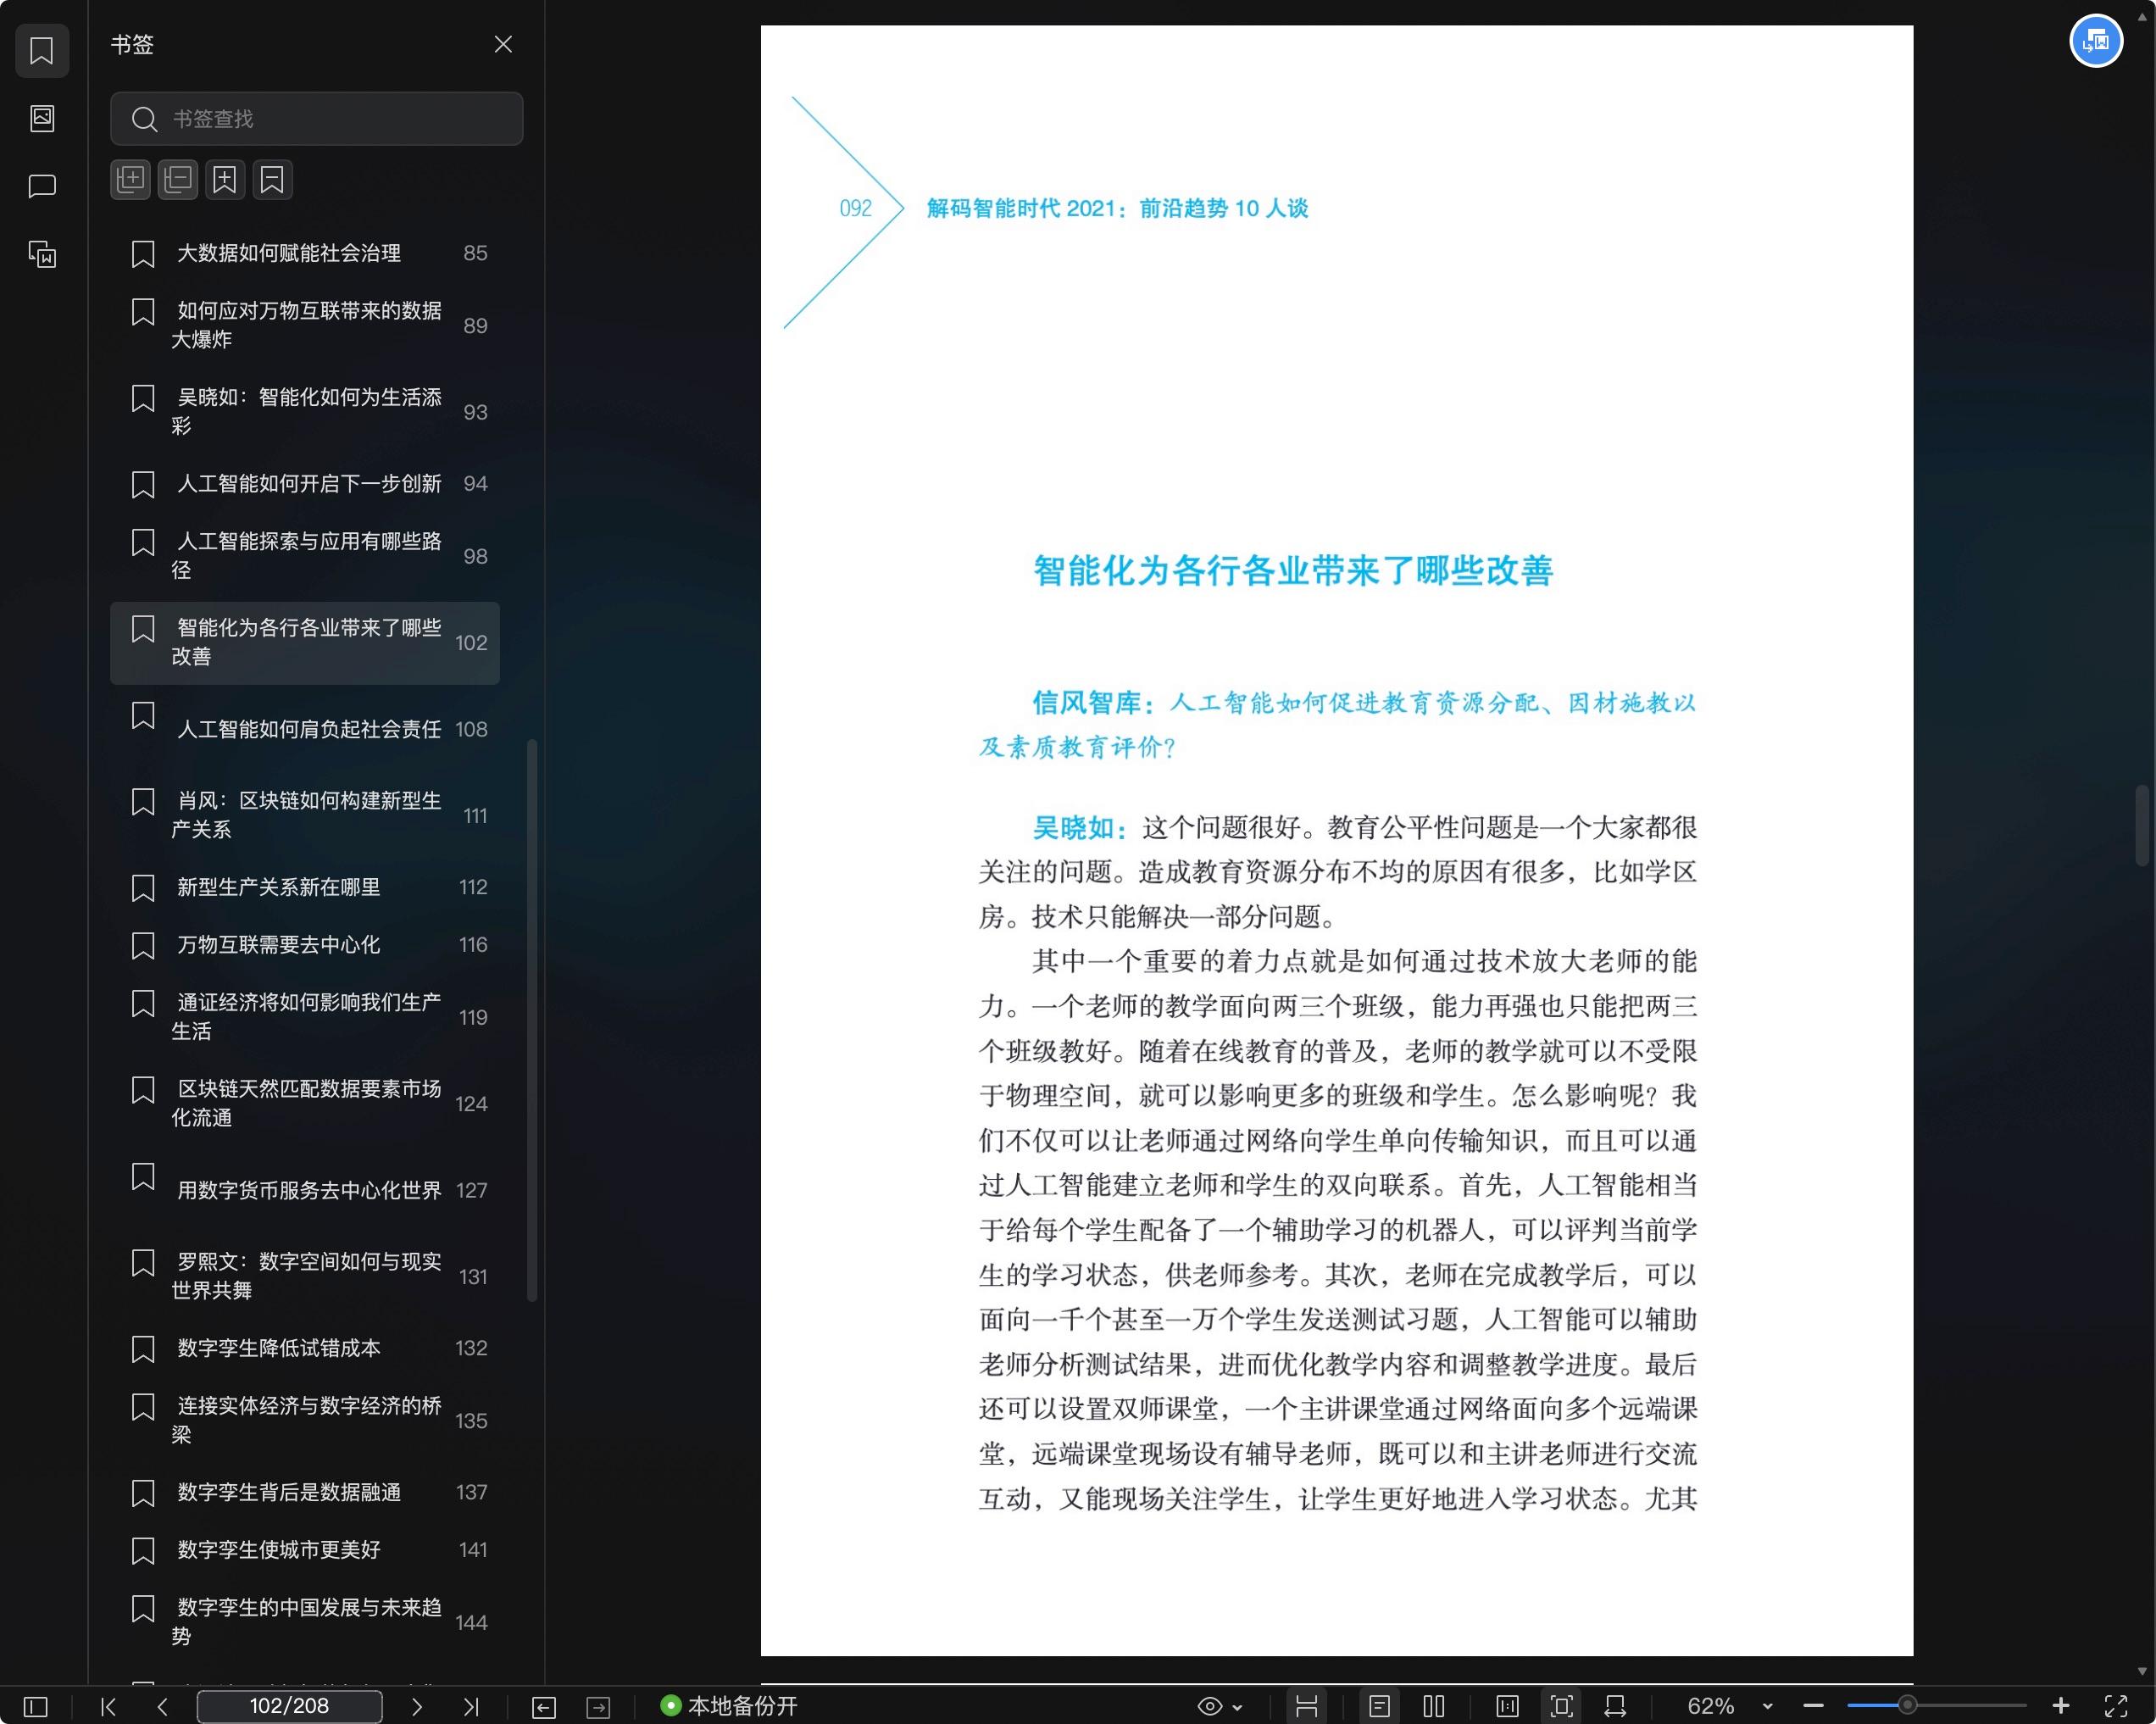
Task: Click the document page scrollbar thumb
Action: click(2142, 826)
